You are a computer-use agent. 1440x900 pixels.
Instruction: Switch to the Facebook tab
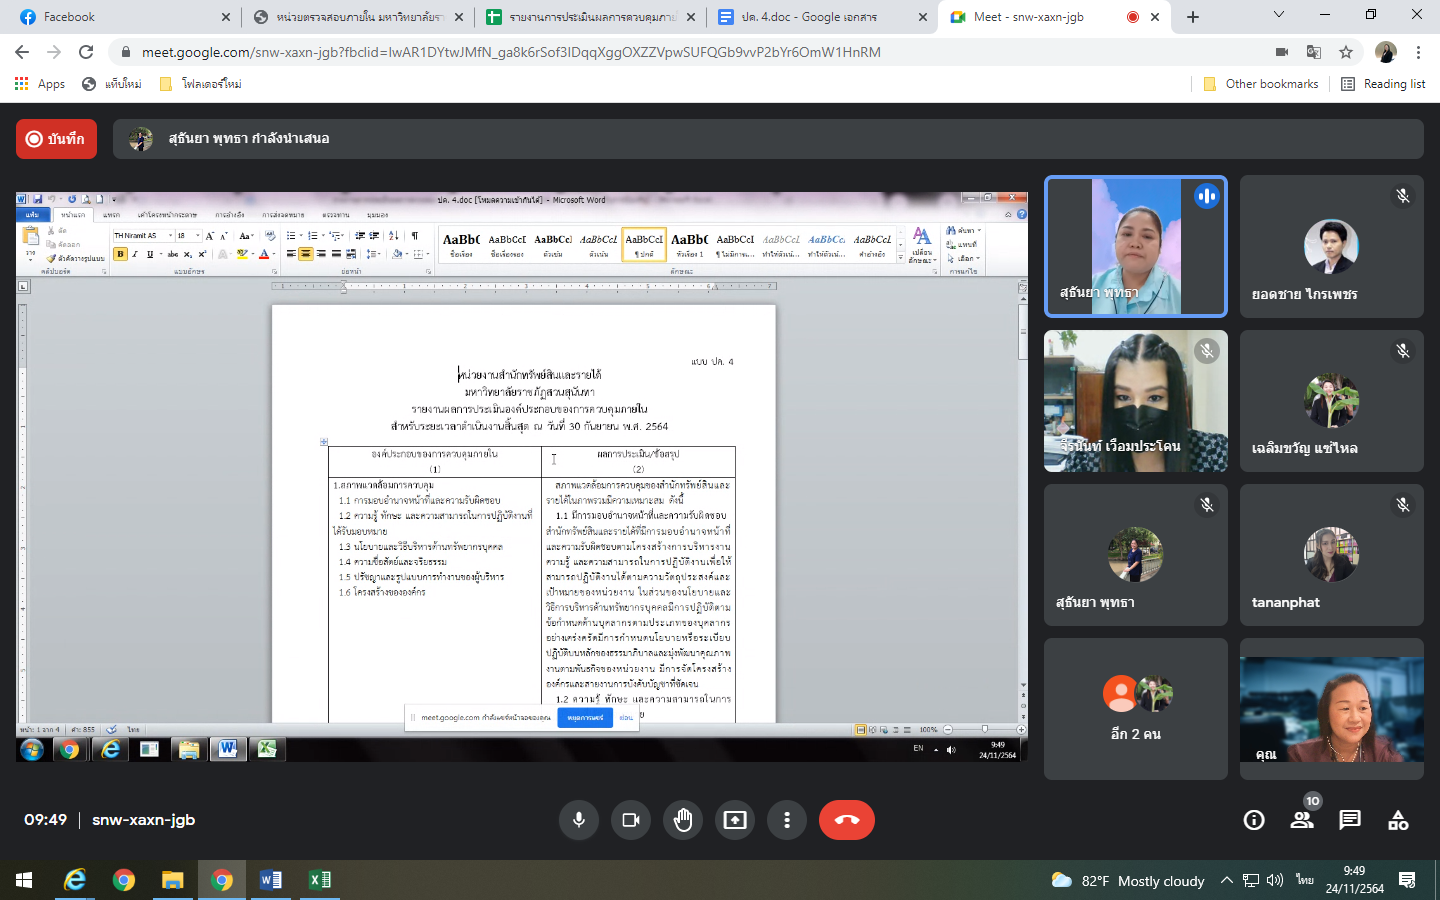tap(120, 17)
